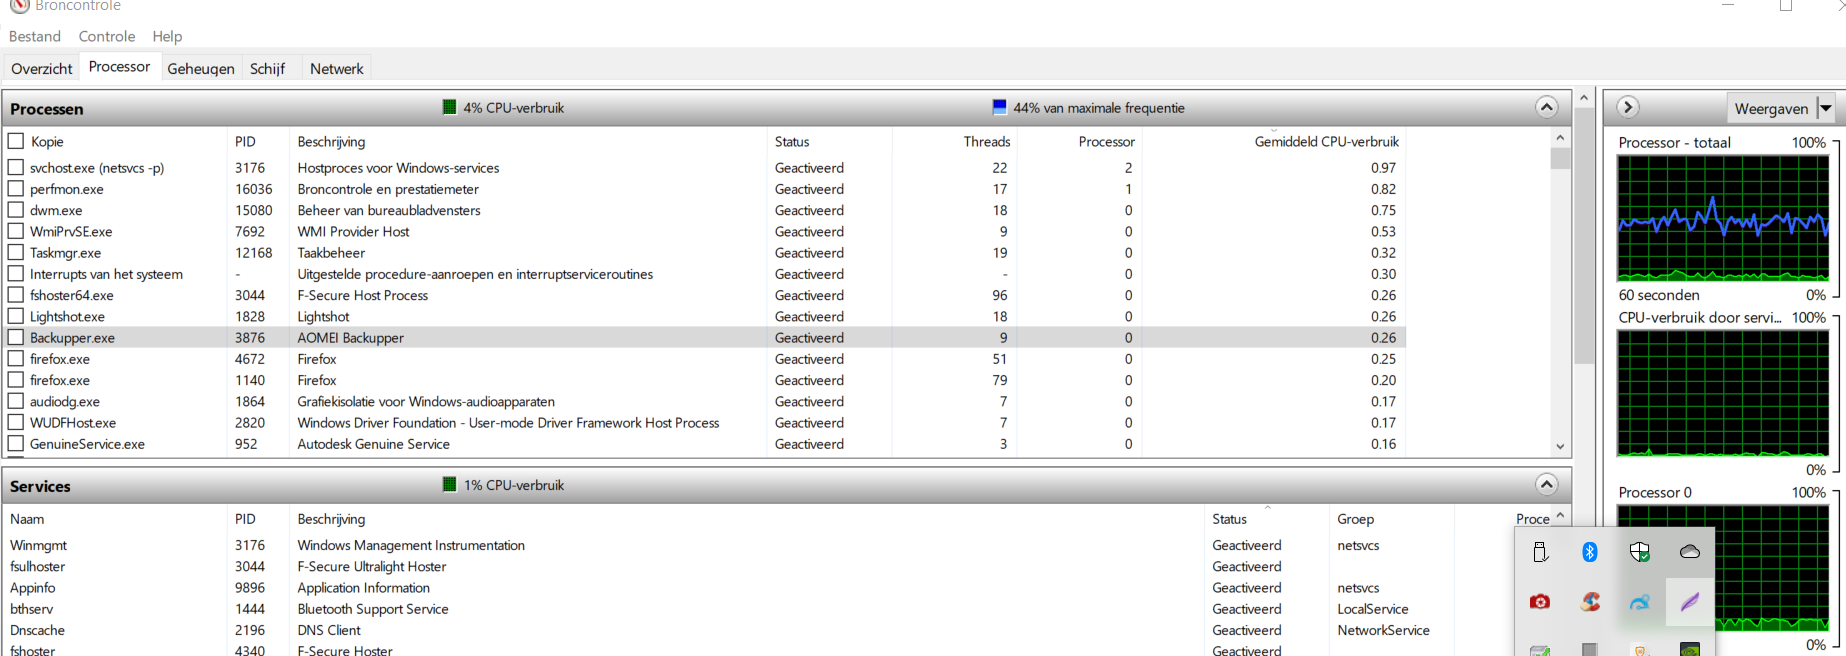Click the process list scroll-down arrow
The width and height of the screenshot is (1846, 656).
pyautogui.click(x=1560, y=447)
